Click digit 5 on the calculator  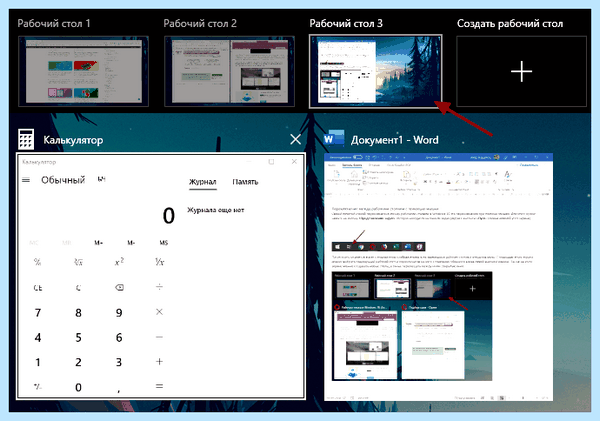[78, 338]
